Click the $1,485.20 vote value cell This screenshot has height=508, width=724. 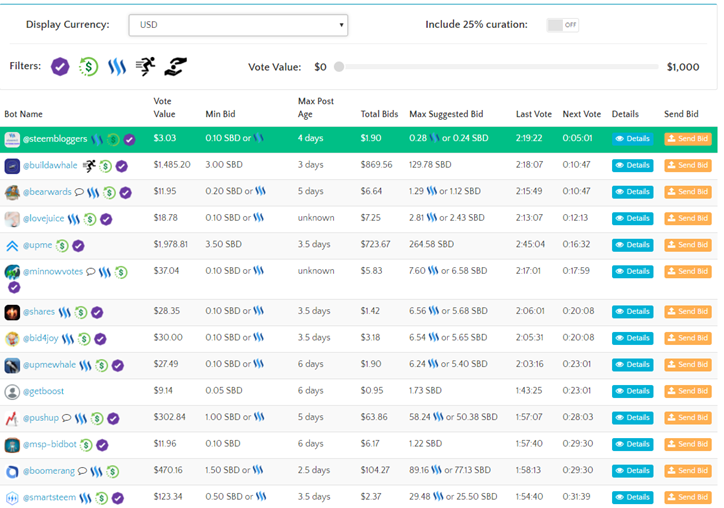(172, 165)
